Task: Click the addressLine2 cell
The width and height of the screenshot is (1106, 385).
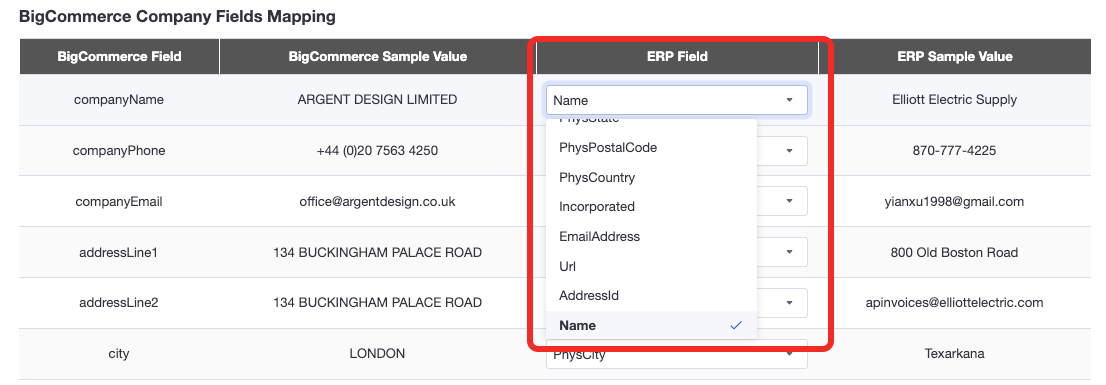Action: pyautogui.click(x=119, y=303)
